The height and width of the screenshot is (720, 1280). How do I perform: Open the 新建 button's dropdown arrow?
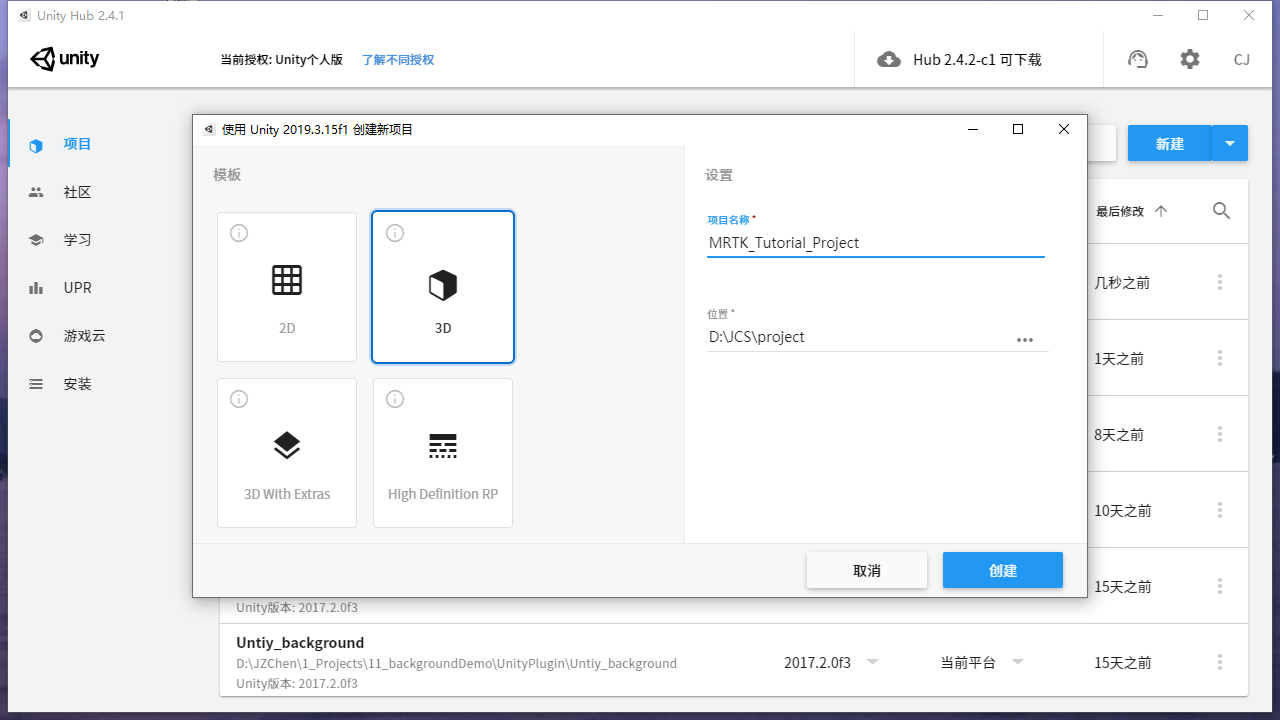click(1230, 143)
